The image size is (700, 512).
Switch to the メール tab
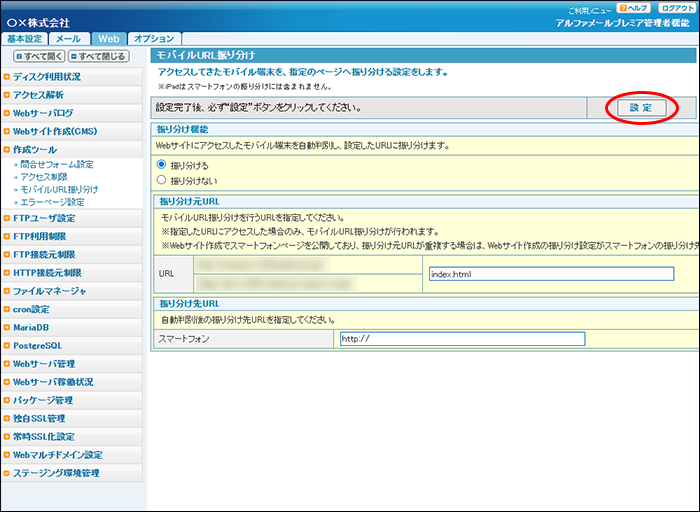point(68,38)
